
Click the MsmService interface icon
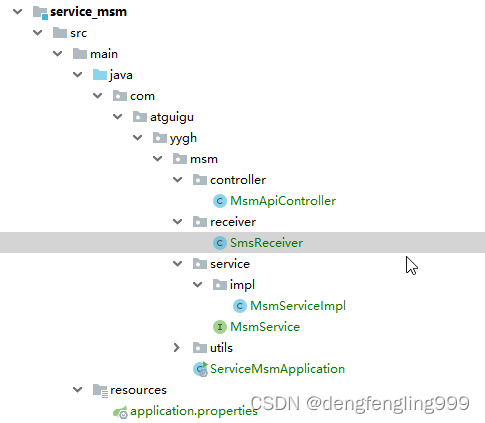click(x=220, y=327)
